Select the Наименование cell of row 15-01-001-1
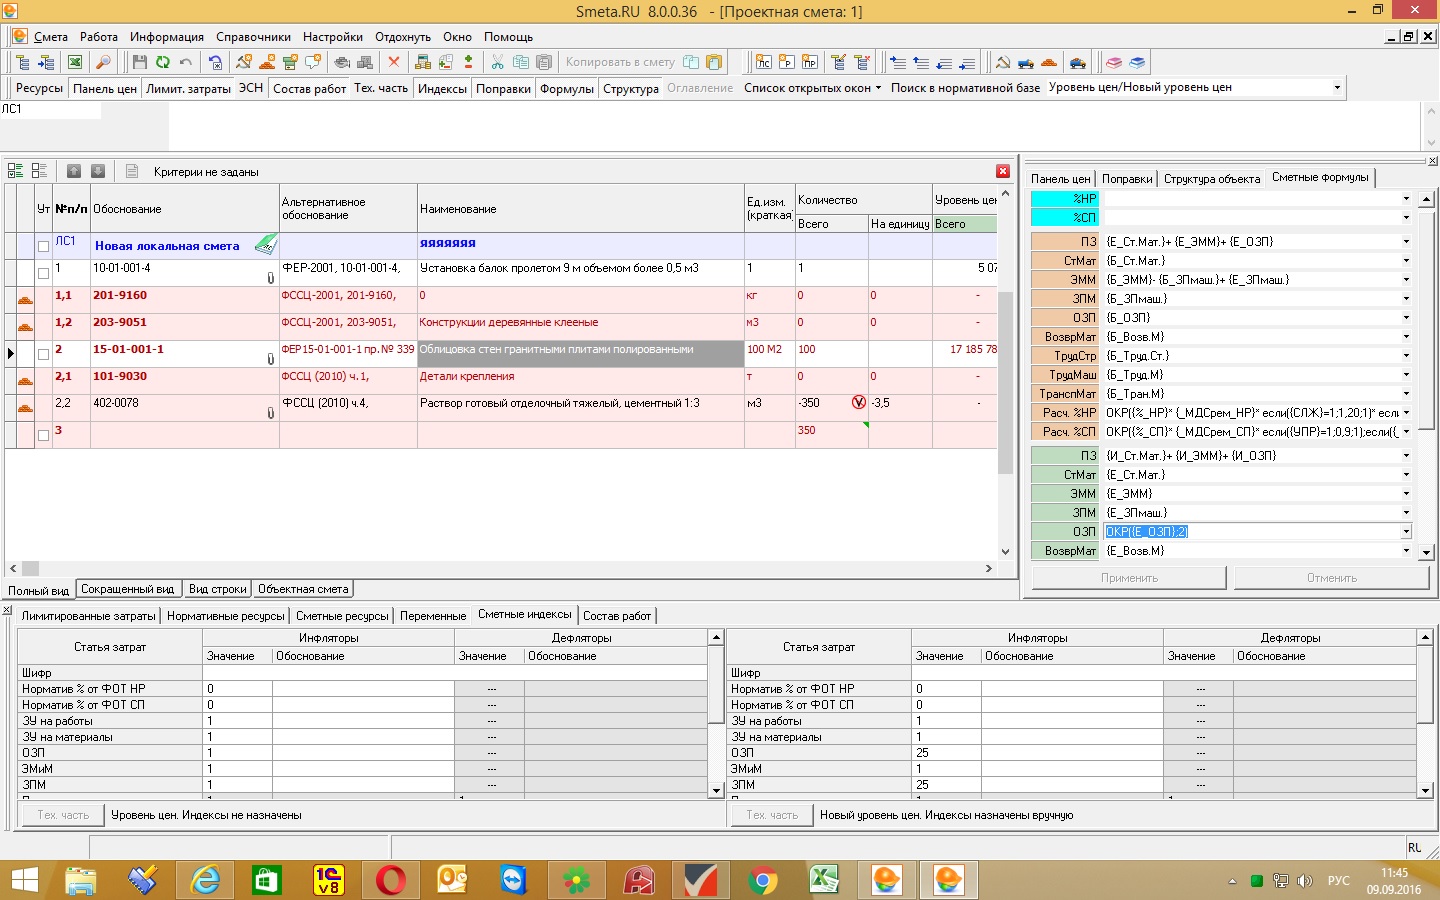The width and height of the screenshot is (1440, 900). click(x=581, y=354)
